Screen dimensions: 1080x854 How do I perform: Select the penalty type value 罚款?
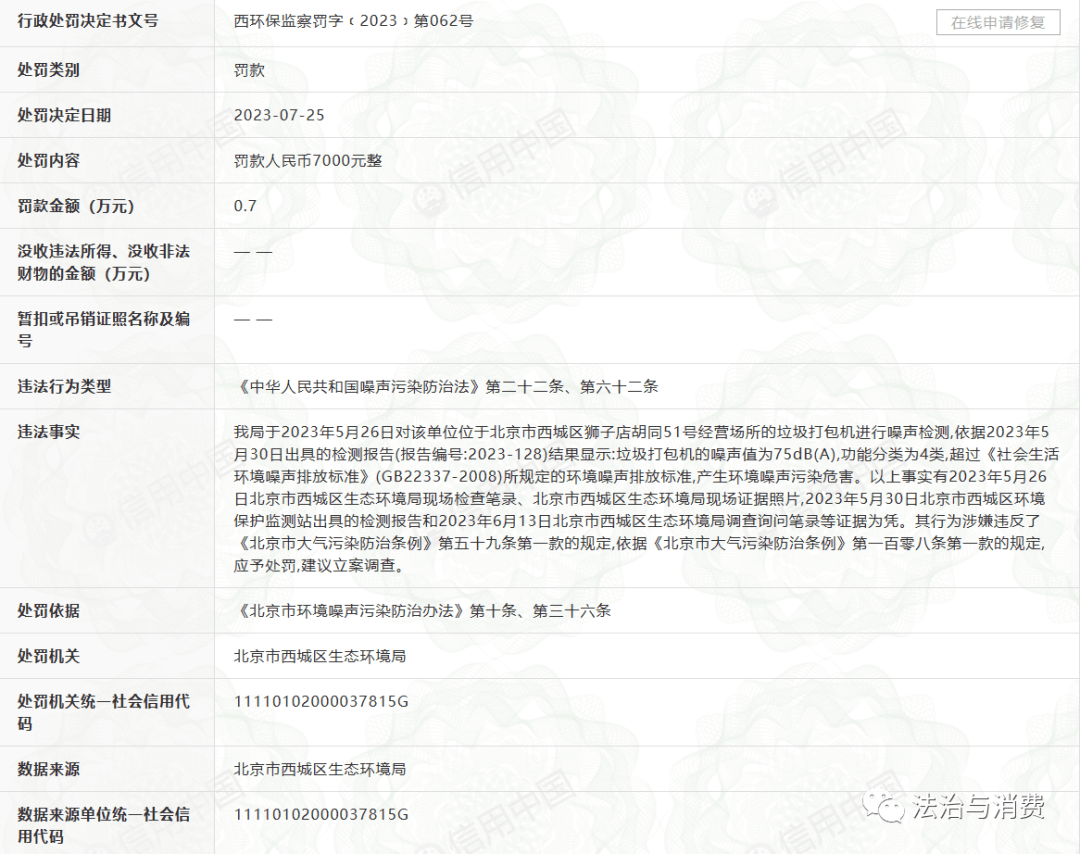pos(249,70)
